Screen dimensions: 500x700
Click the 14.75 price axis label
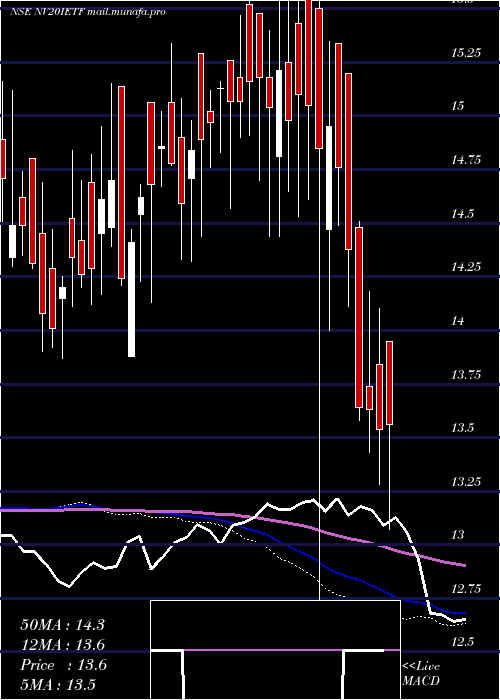[466, 160]
